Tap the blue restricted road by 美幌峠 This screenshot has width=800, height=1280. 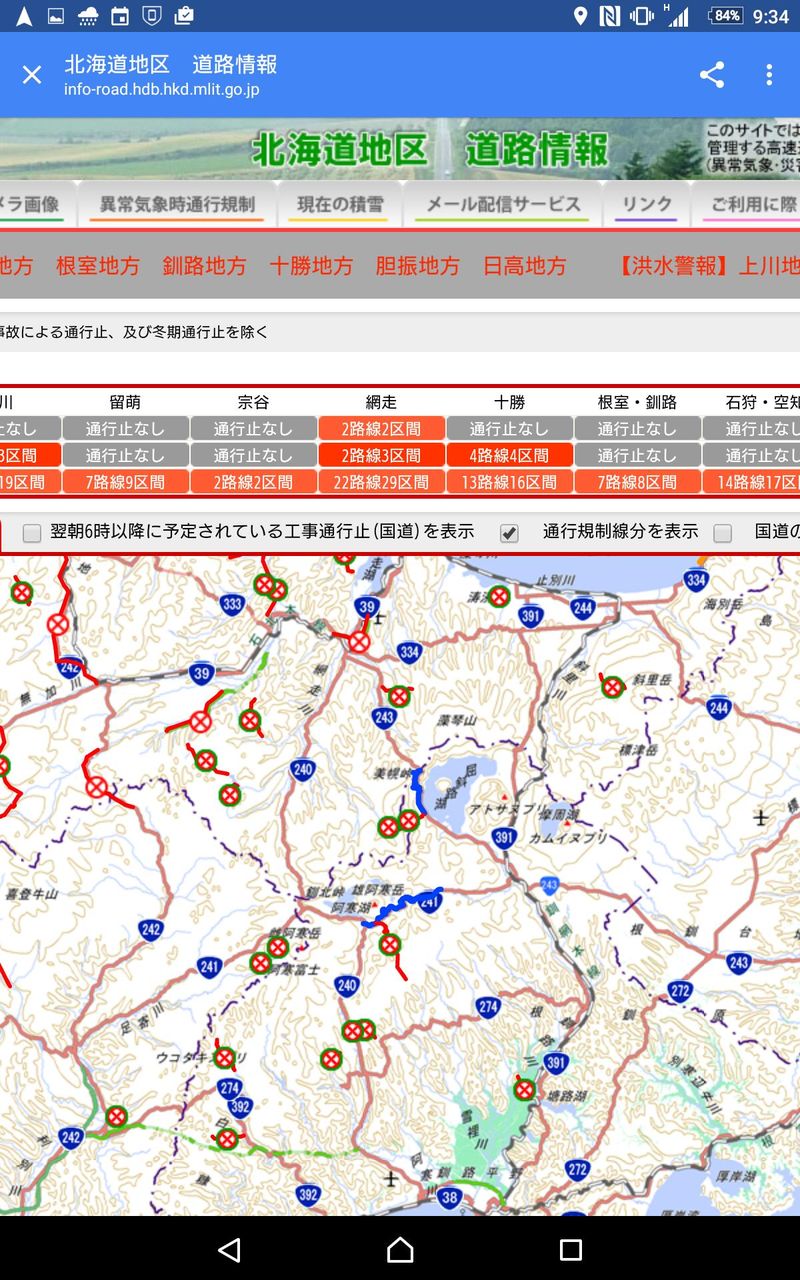[x=420, y=792]
